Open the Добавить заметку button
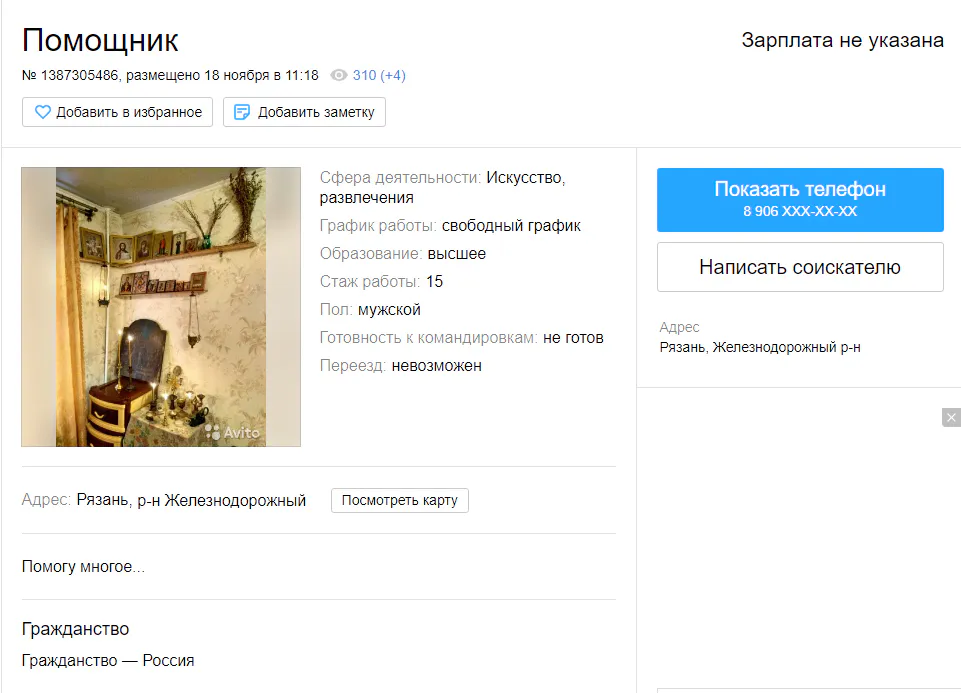The height and width of the screenshot is (693, 961). (x=304, y=112)
